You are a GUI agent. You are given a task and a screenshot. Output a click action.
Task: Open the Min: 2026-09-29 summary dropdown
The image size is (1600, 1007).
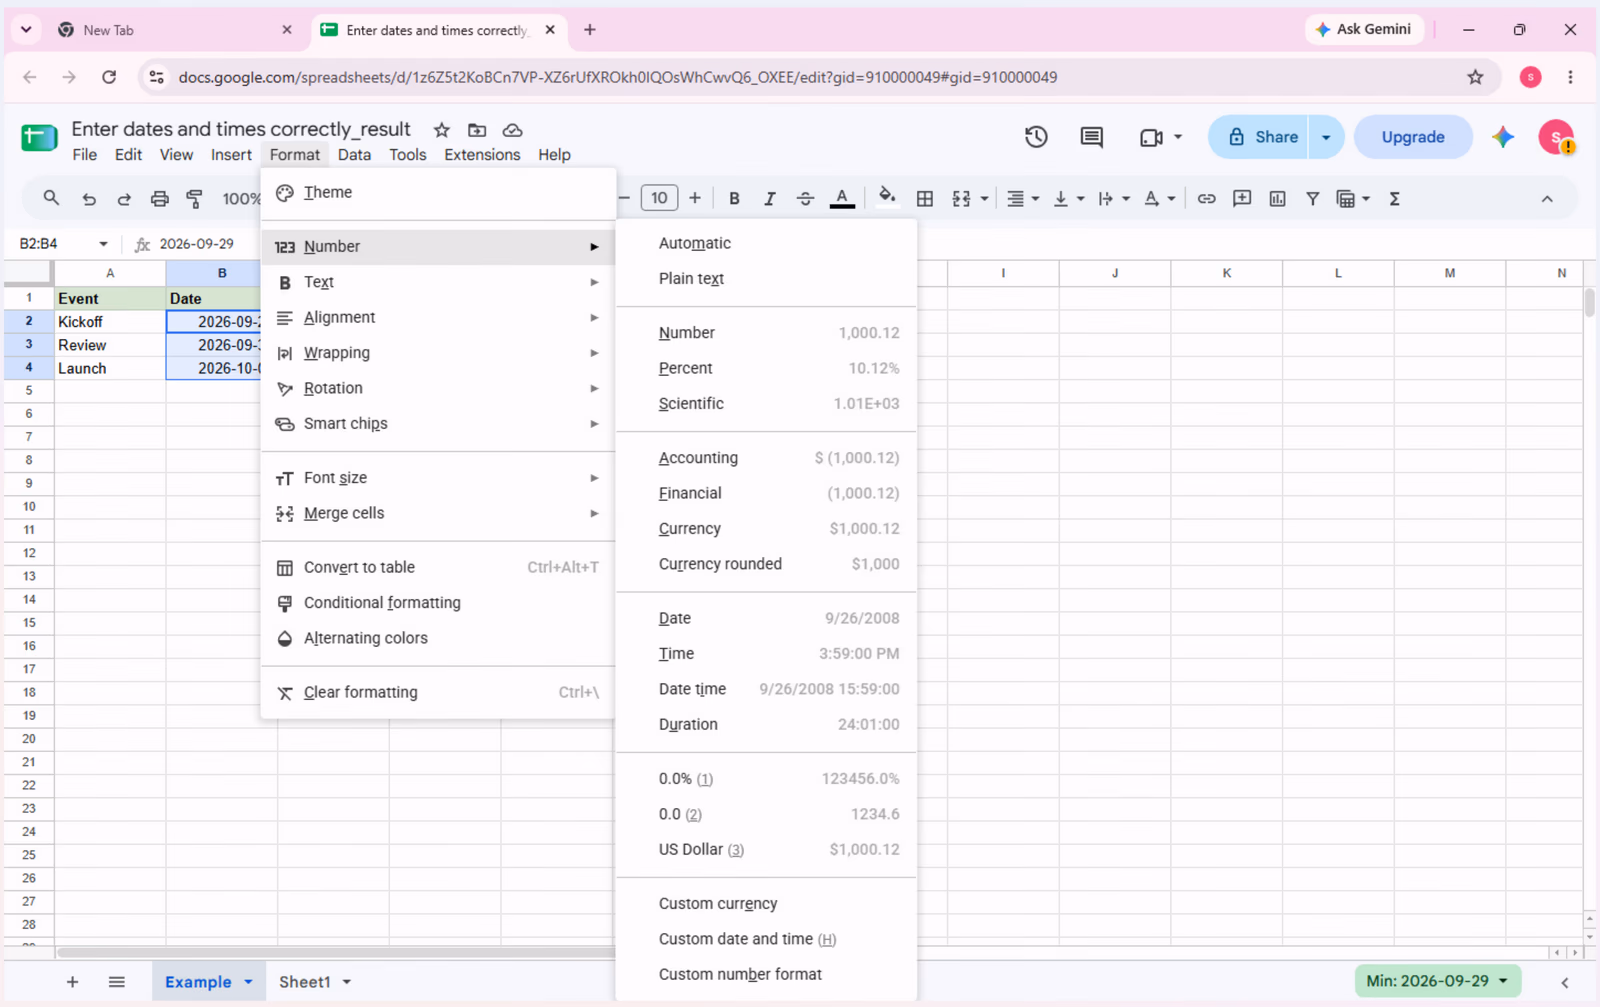point(1438,981)
